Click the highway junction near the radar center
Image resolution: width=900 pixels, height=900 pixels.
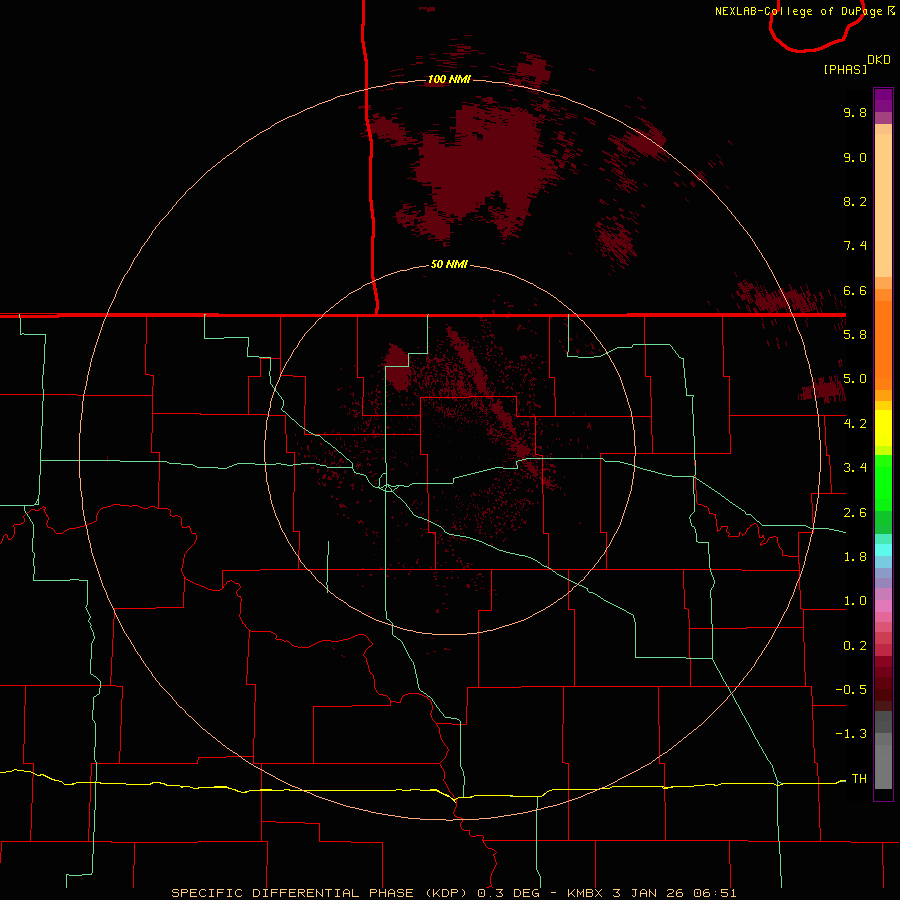point(389,488)
